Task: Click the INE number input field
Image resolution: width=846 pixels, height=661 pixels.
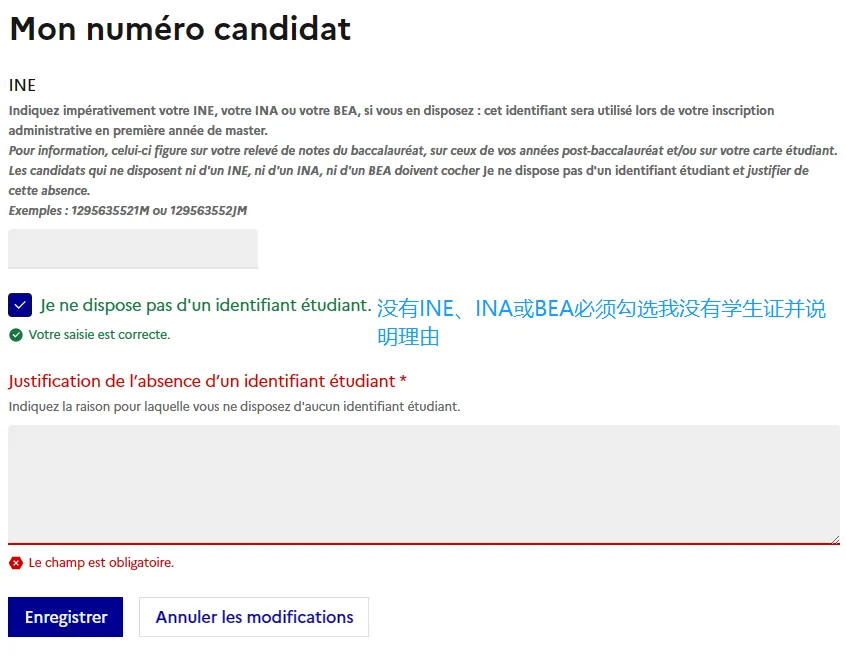Action: click(132, 248)
